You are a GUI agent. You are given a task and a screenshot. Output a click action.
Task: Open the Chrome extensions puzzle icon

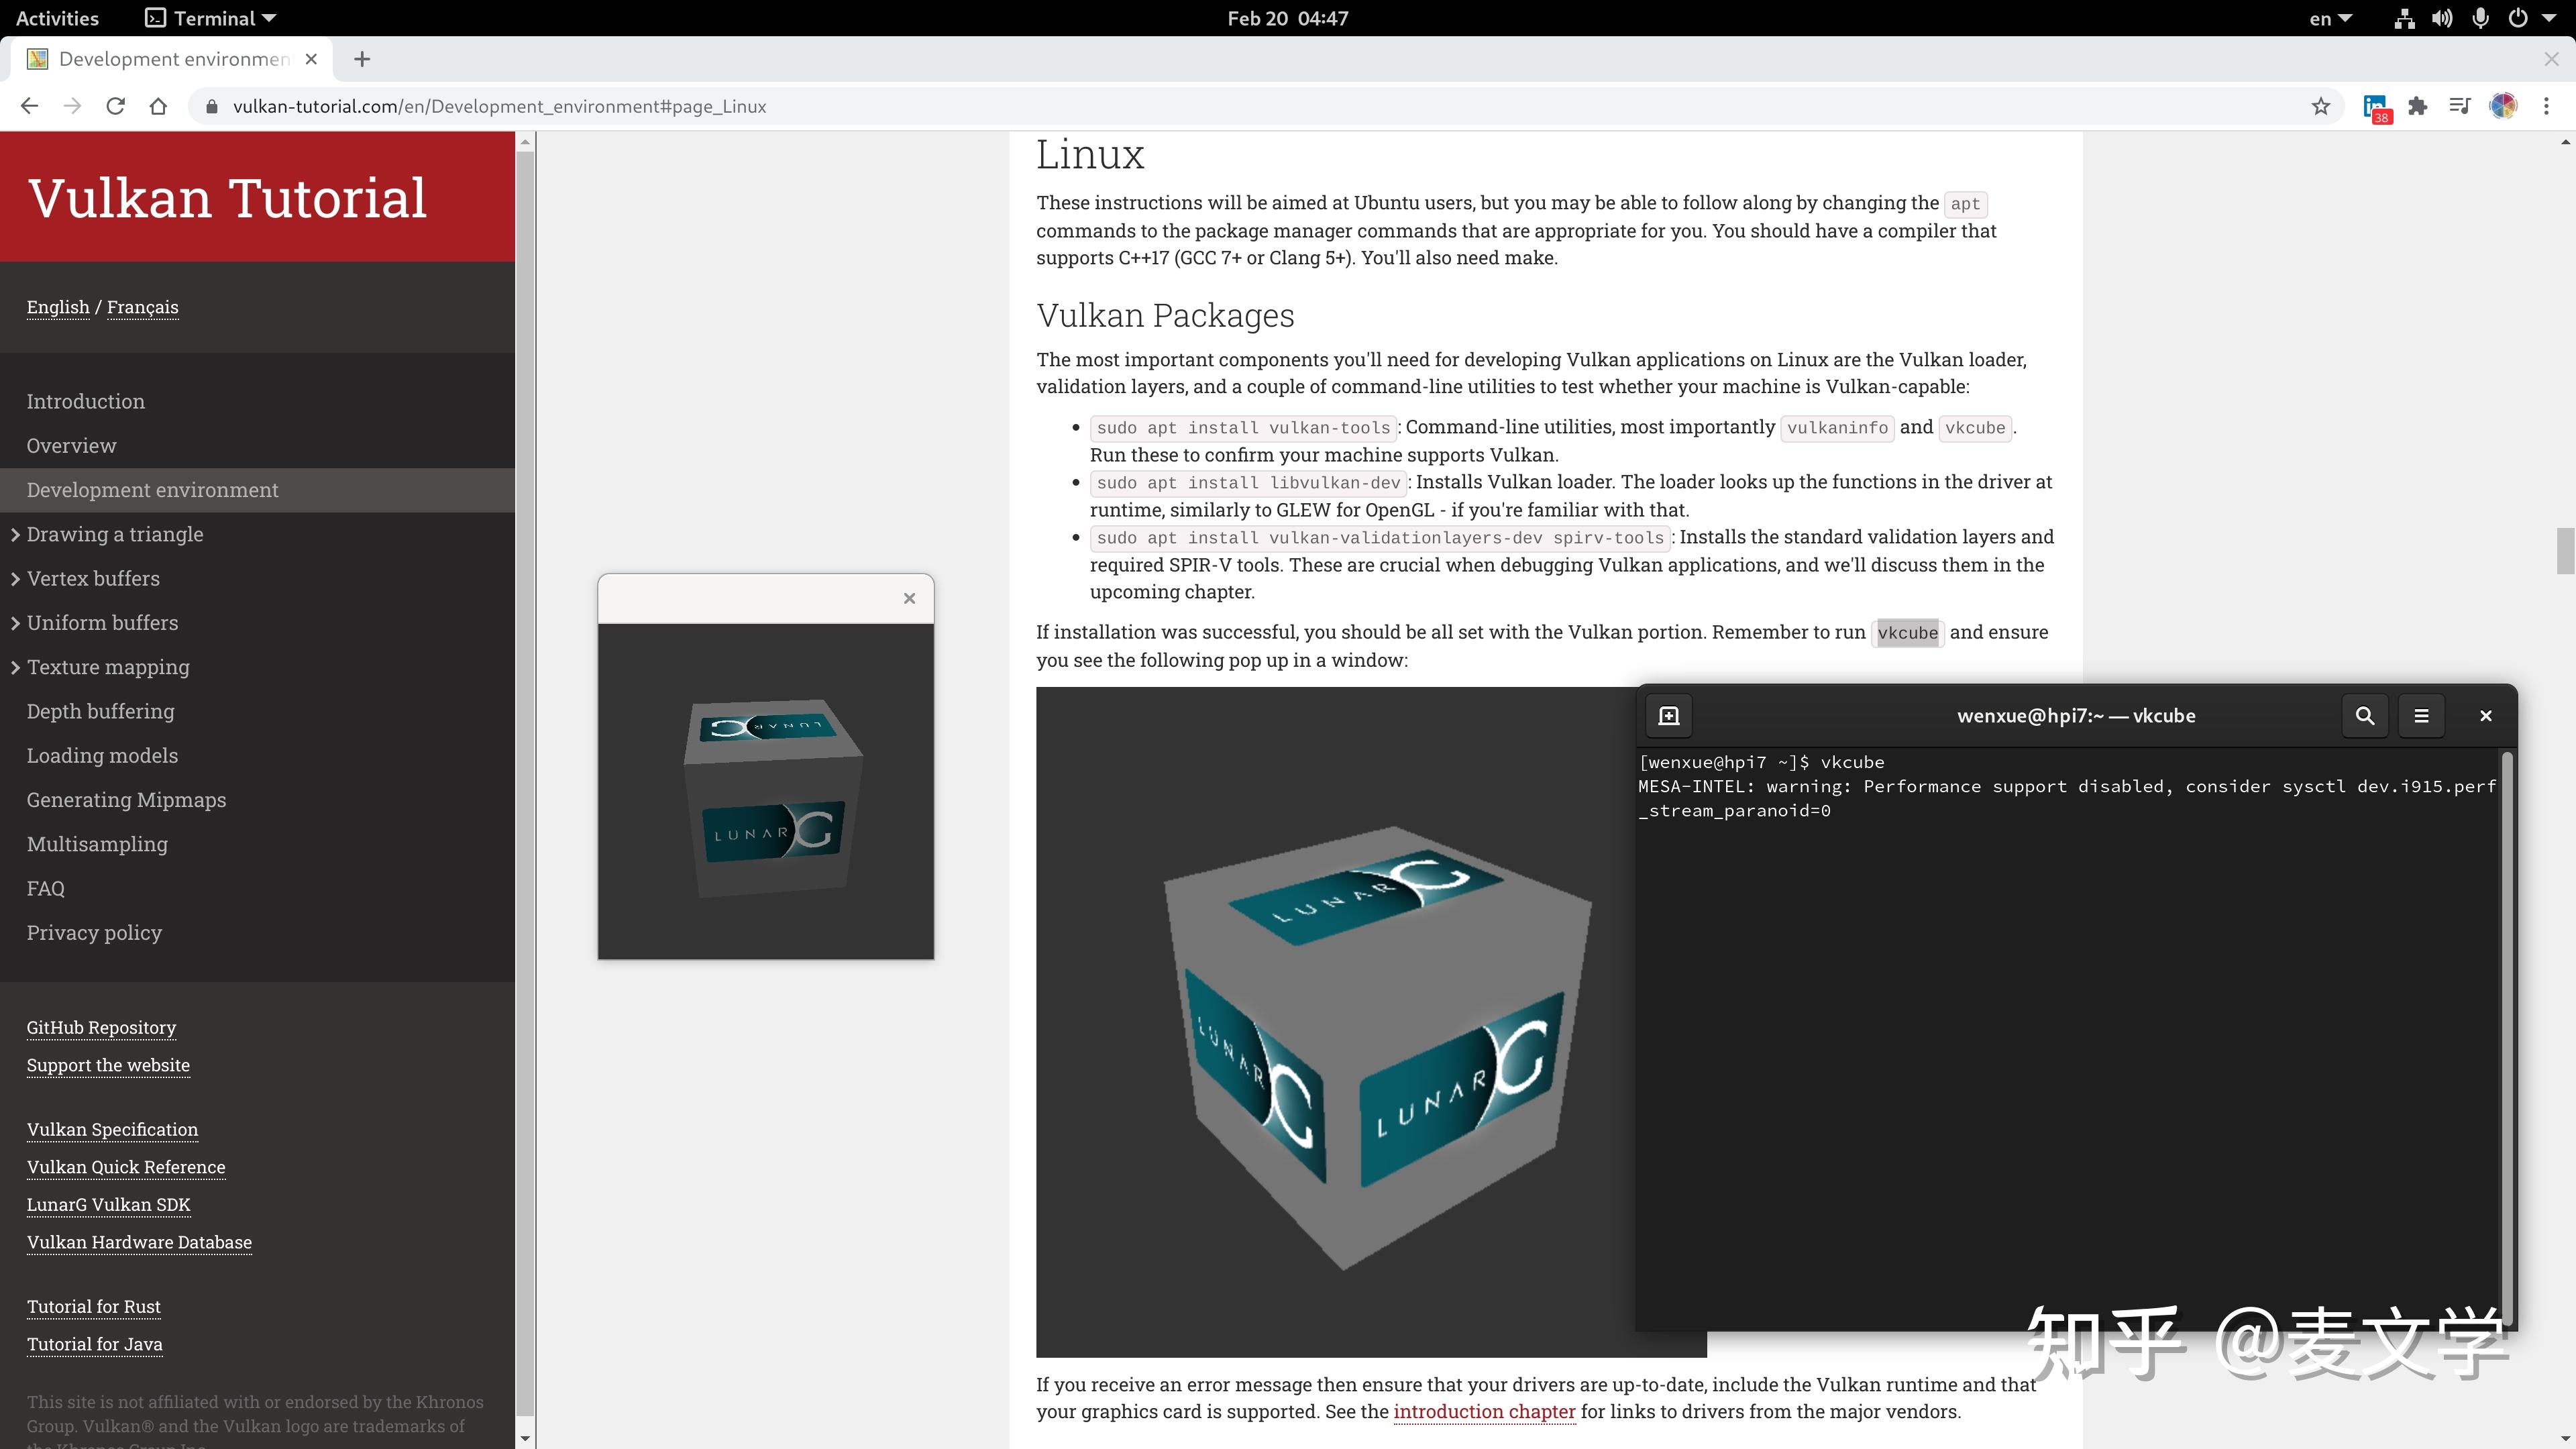coord(2418,106)
